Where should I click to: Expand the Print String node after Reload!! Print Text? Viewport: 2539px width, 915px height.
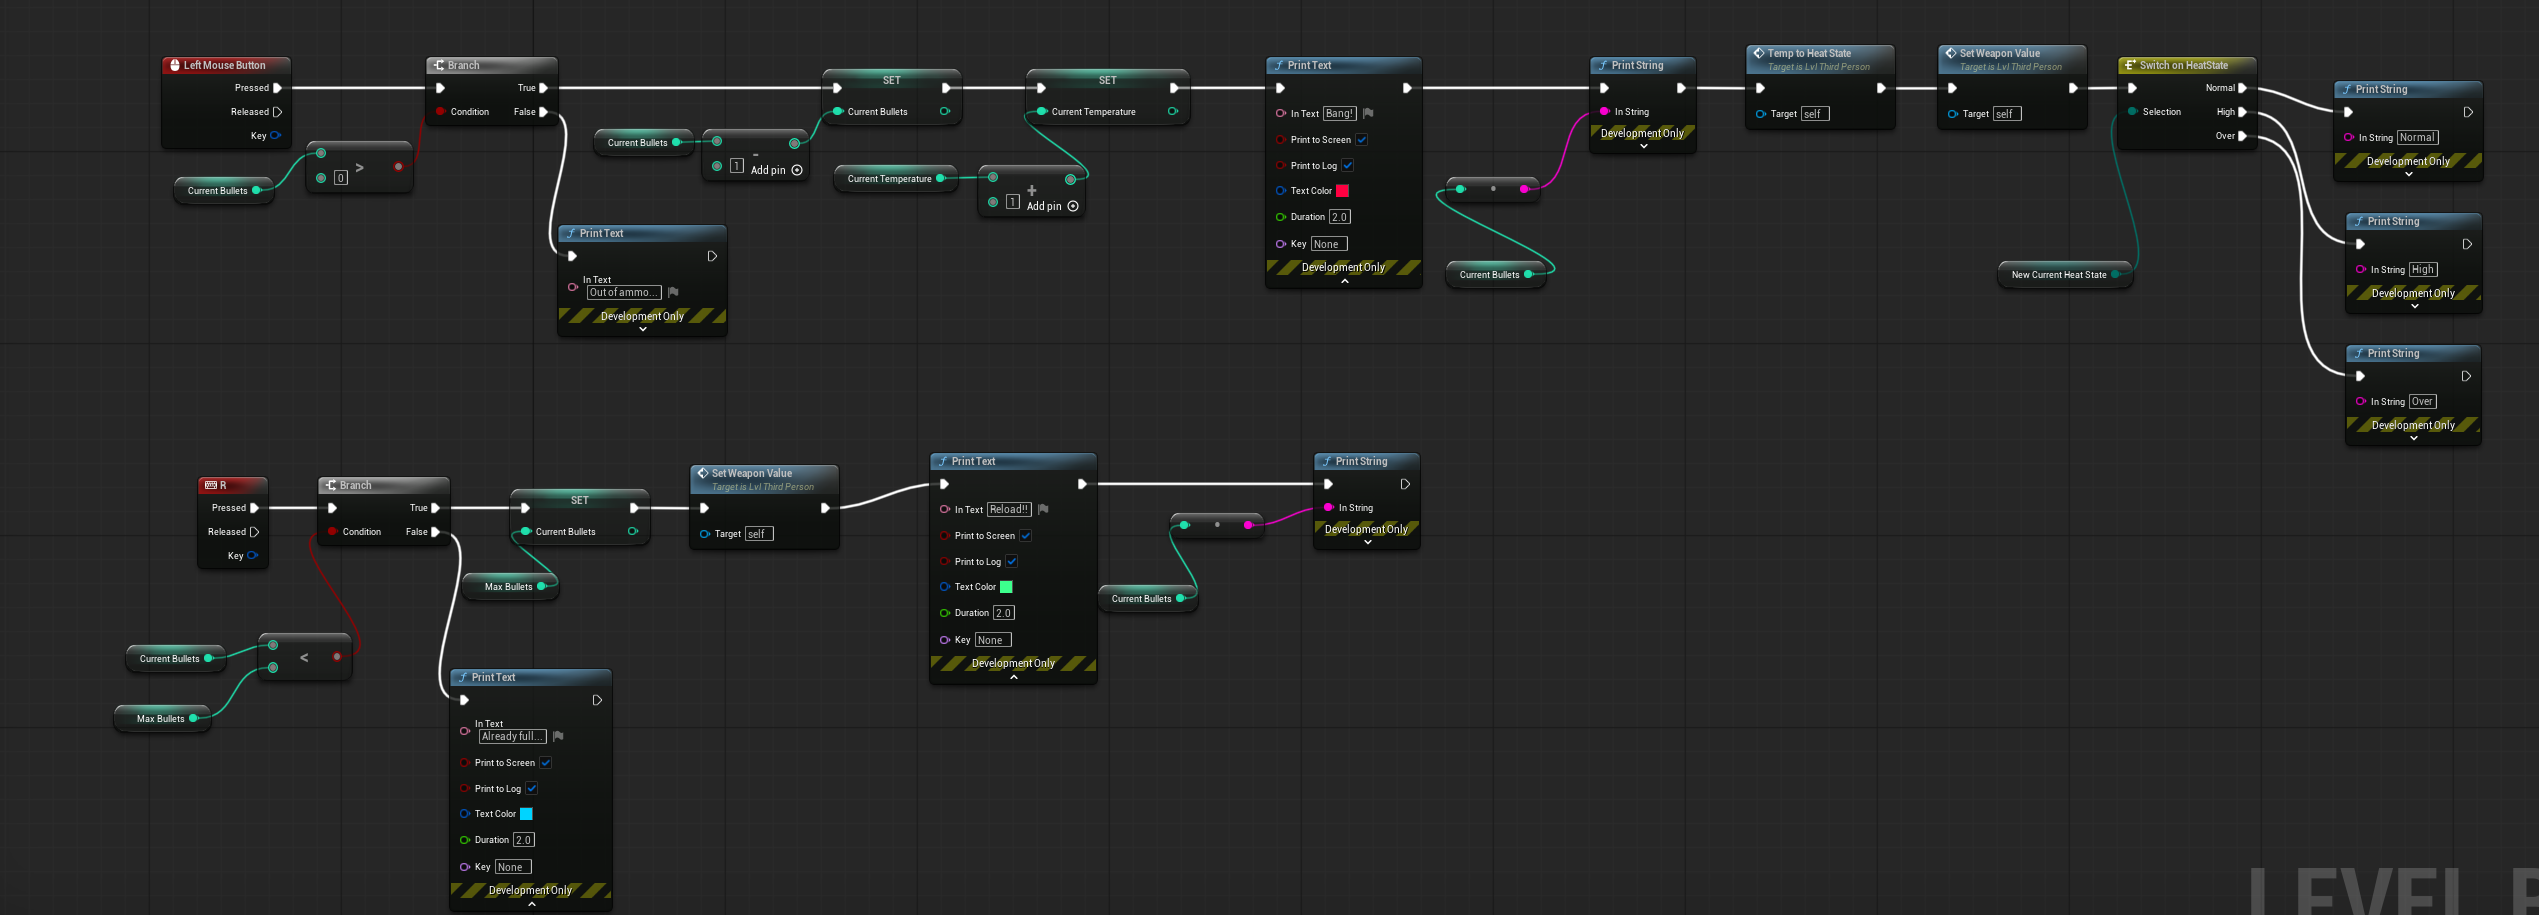point(1368,542)
